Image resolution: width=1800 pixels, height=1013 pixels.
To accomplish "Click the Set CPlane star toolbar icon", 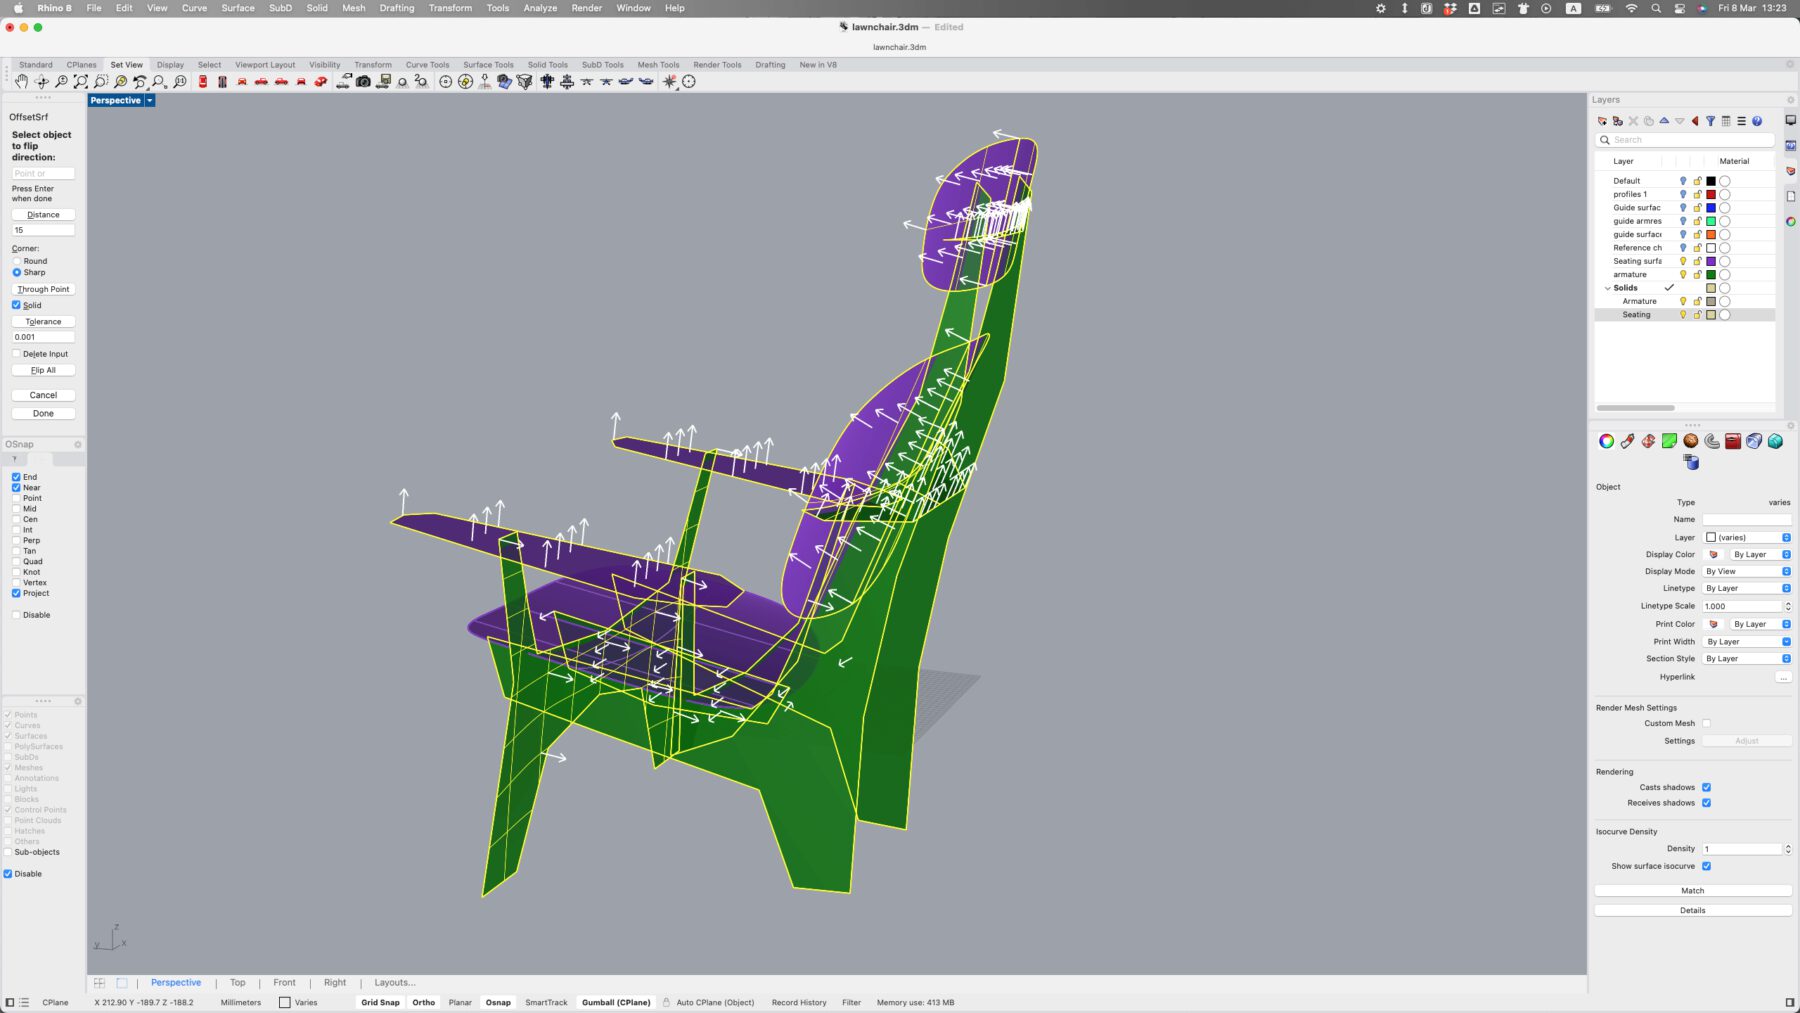I will 670,82.
